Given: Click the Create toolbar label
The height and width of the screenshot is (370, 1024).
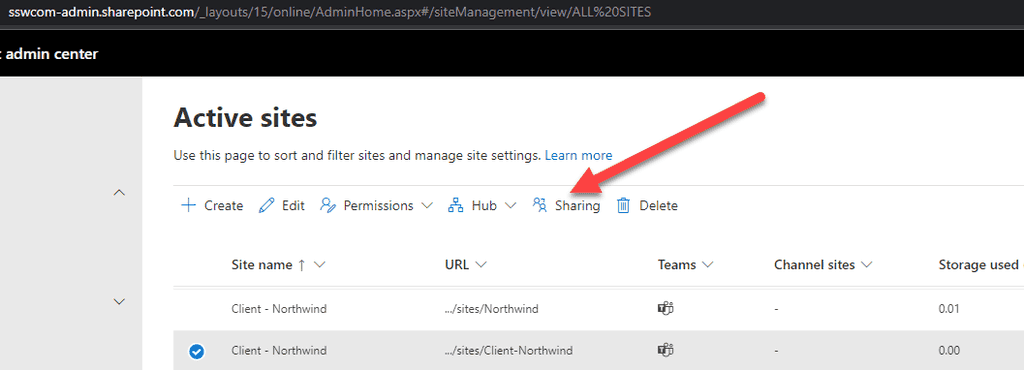Looking at the screenshot, I should click(x=223, y=206).
